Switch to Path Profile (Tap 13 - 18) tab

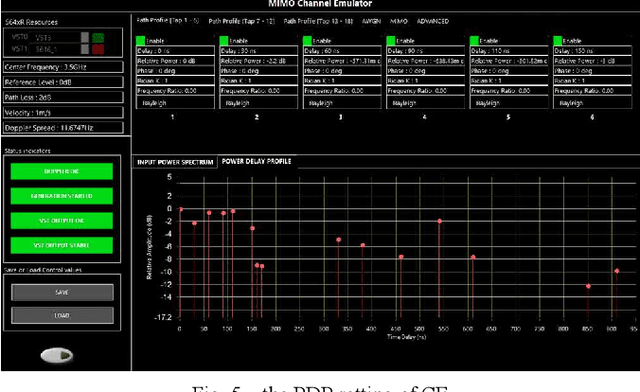tap(318, 21)
